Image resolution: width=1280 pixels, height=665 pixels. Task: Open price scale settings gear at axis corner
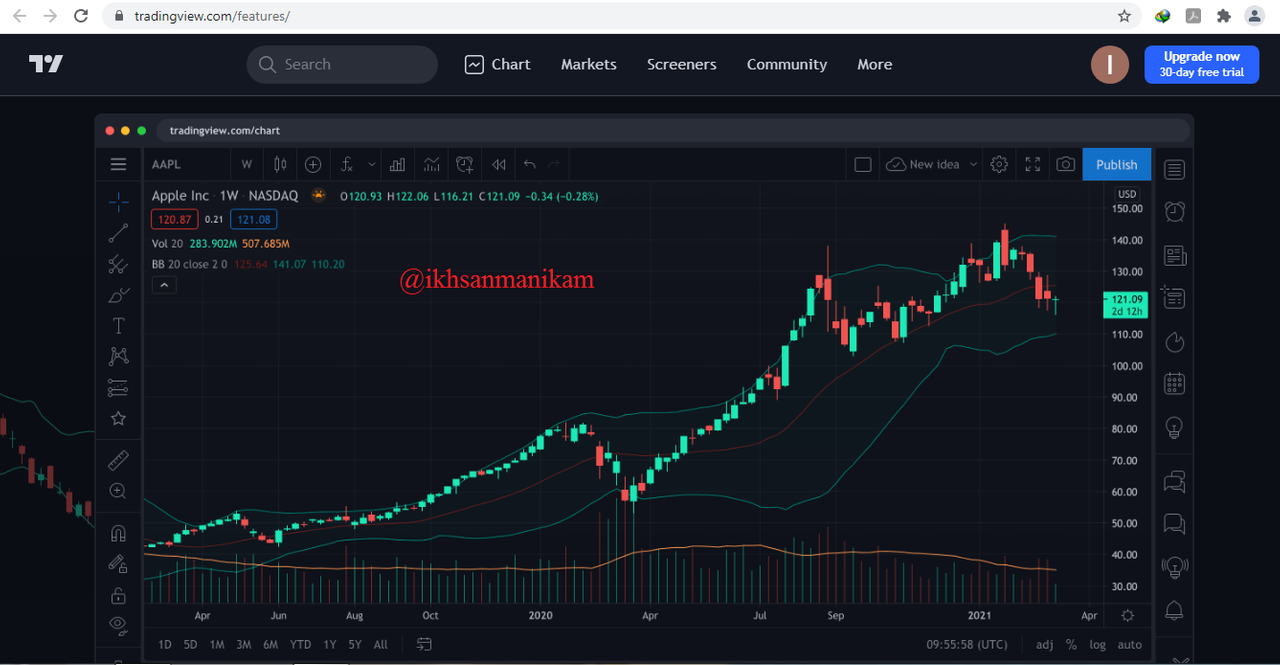click(x=1127, y=616)
